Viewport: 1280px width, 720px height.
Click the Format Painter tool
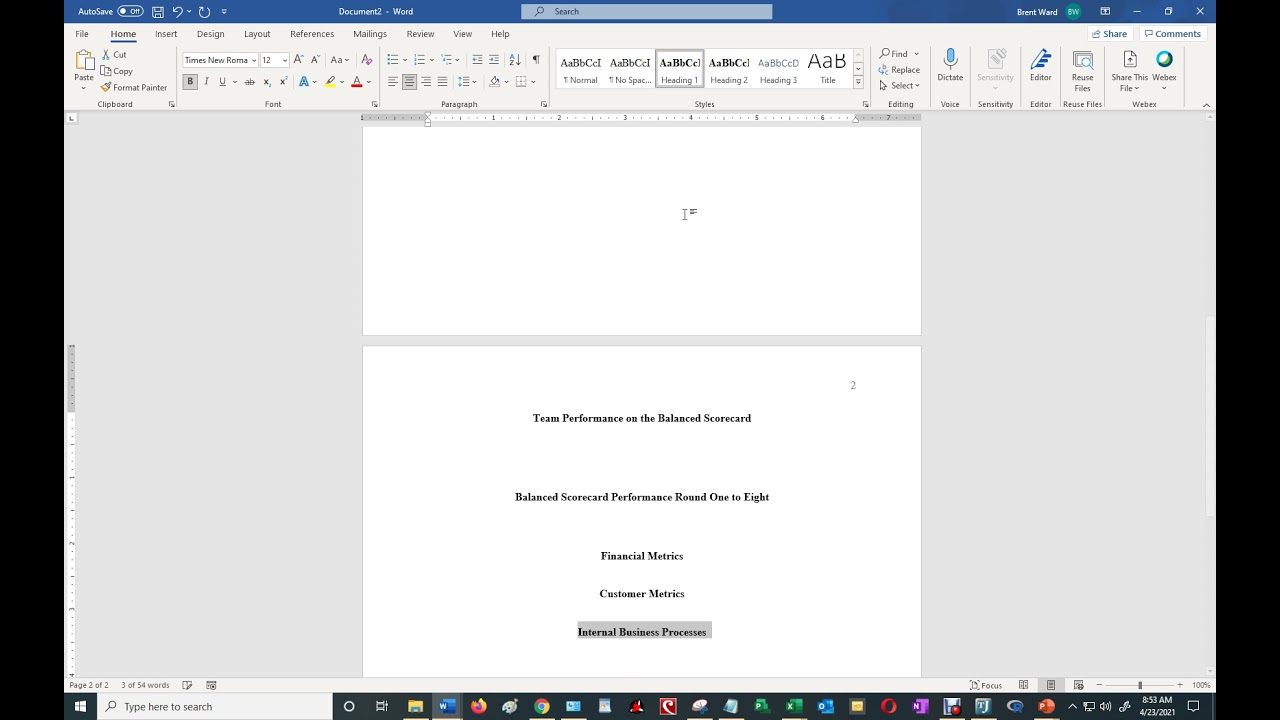point(134,88)
